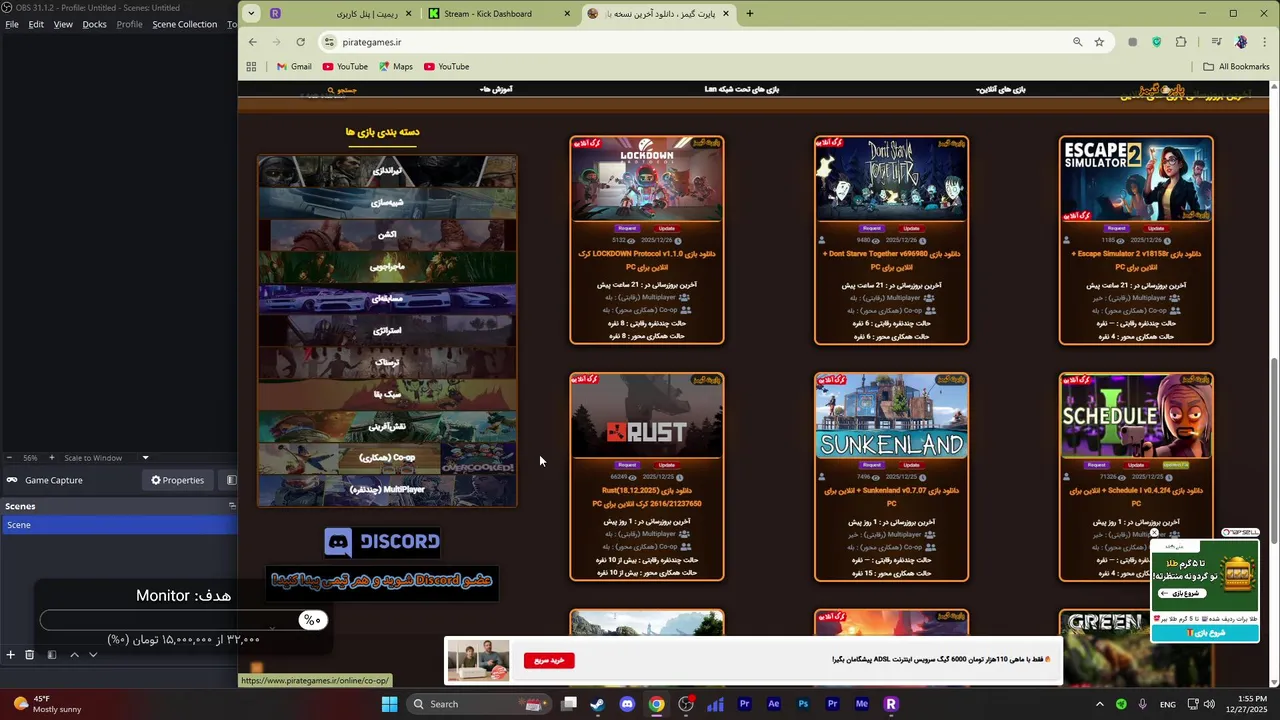Open the zoom magnifier icon in address bar
The image size is (1280, 720).
(1077, 42)
